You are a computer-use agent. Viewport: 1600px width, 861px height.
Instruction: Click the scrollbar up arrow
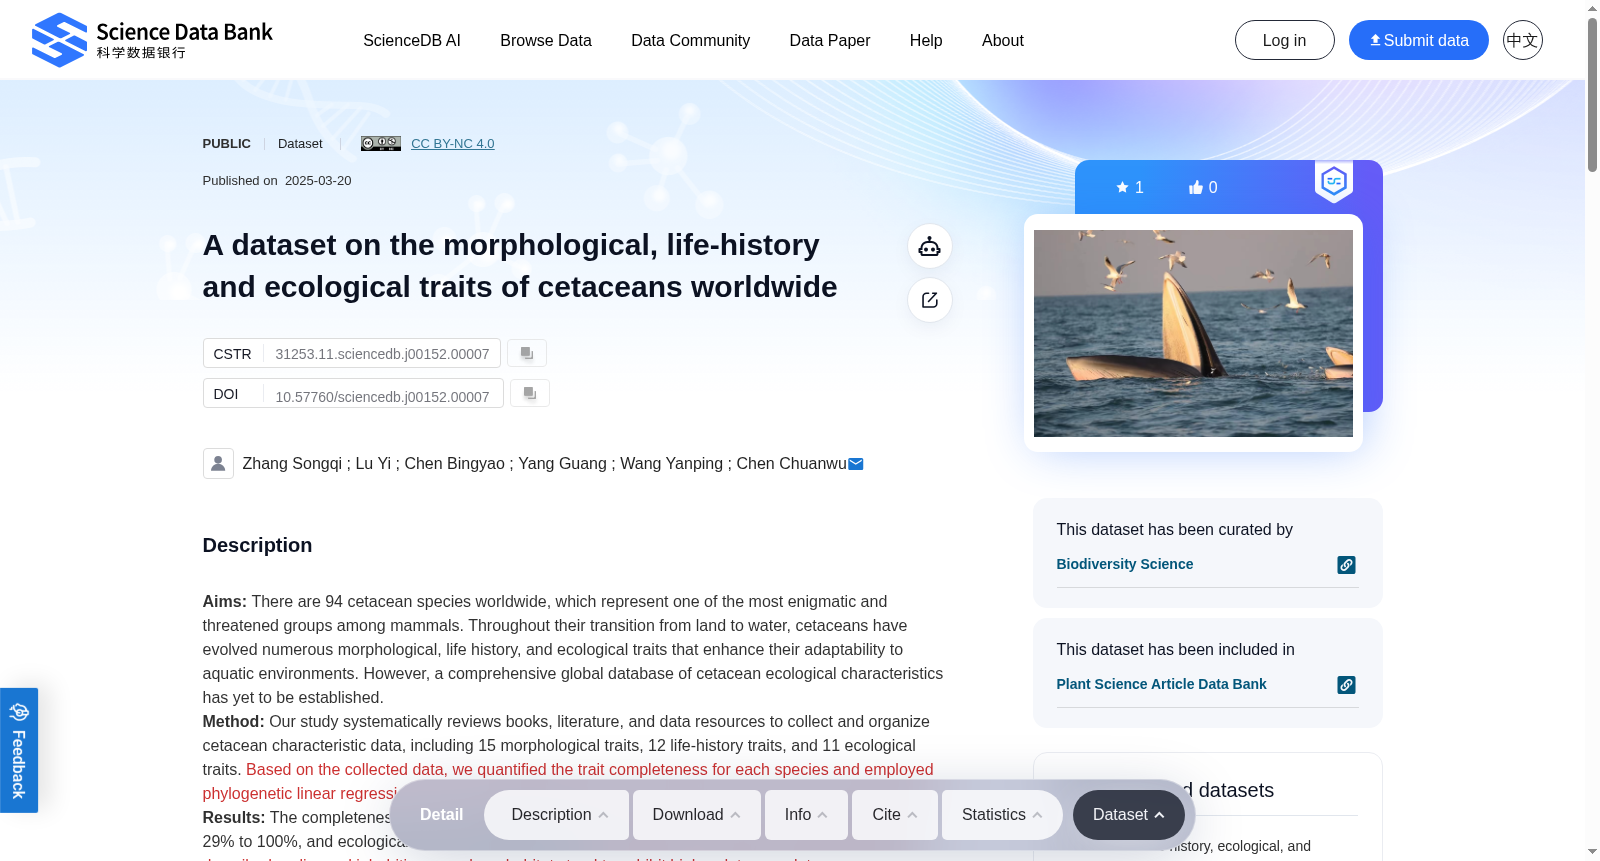(x=1592, y=8)
